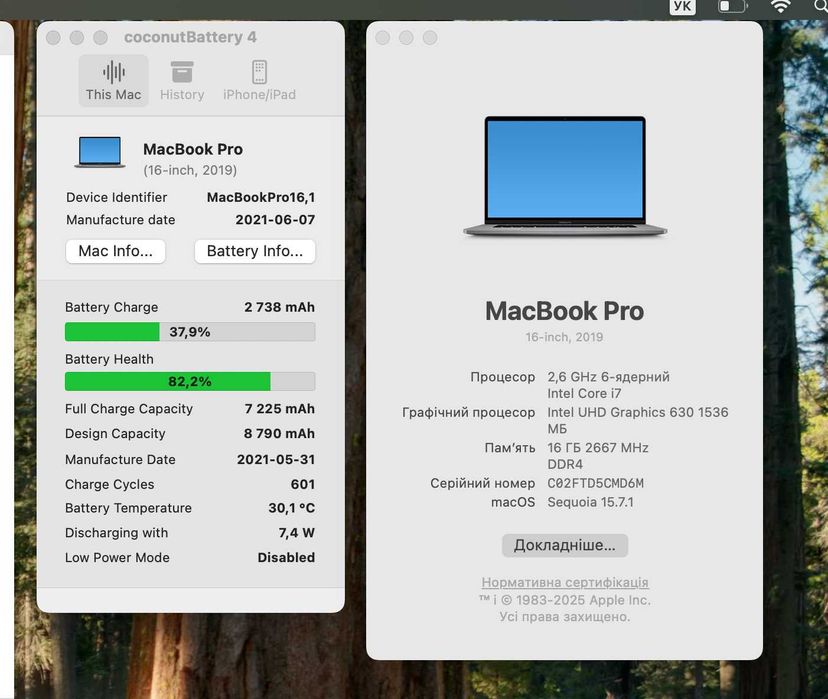Switch to the iPhone/iPad tab
Image resolution: width=828 pixels, height=699 pixels.
click(x=259, y=81)
